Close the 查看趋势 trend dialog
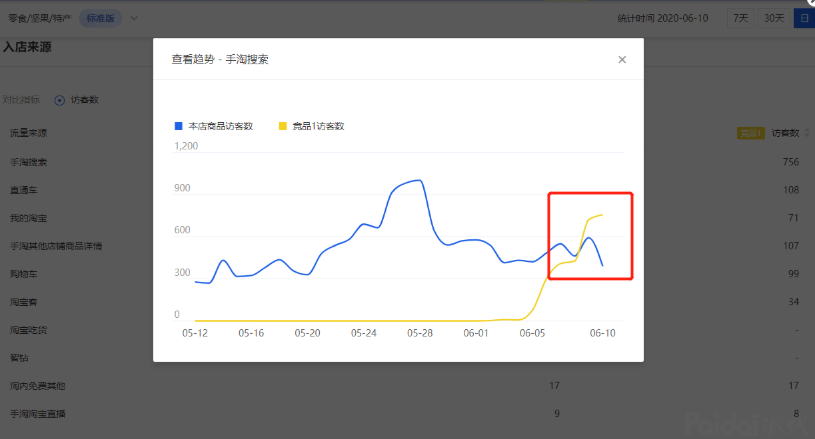Image resolution: width=815 pixels, height=439 pixels. [622, 60]
